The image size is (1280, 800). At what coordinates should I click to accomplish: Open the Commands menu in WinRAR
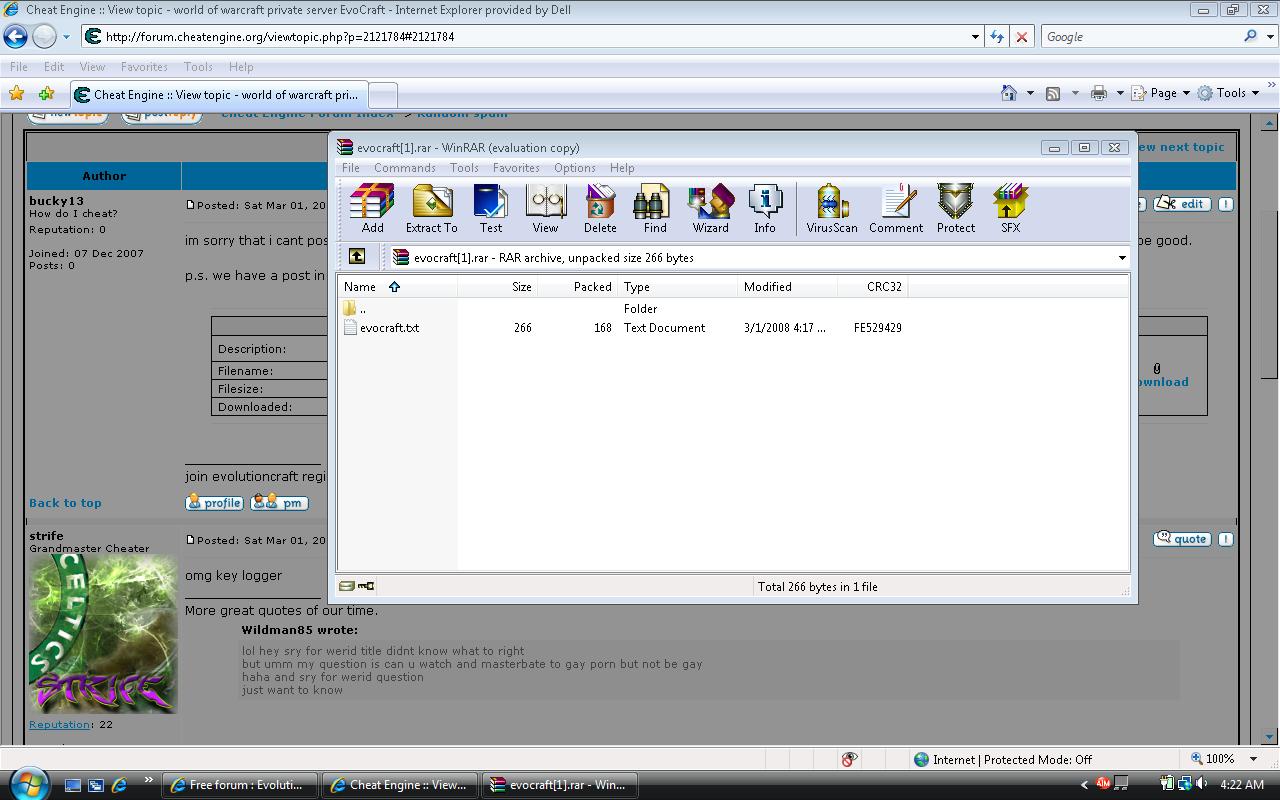point(404,168)
